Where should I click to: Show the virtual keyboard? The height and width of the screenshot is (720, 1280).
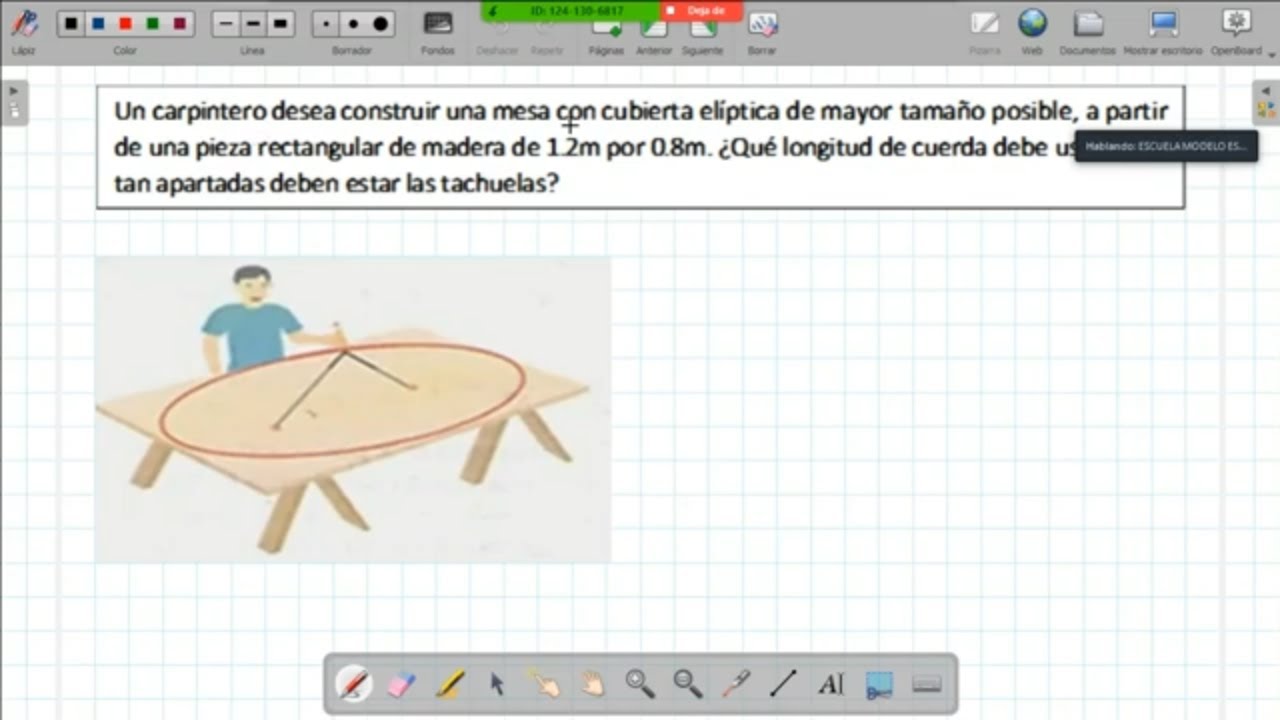927,684
